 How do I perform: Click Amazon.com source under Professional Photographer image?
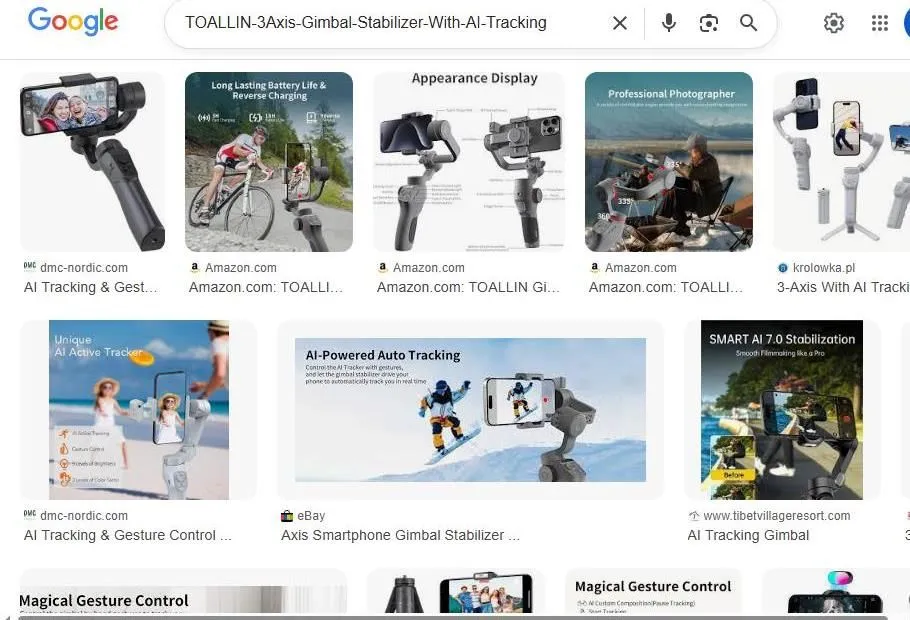click(x=641, y=268)
